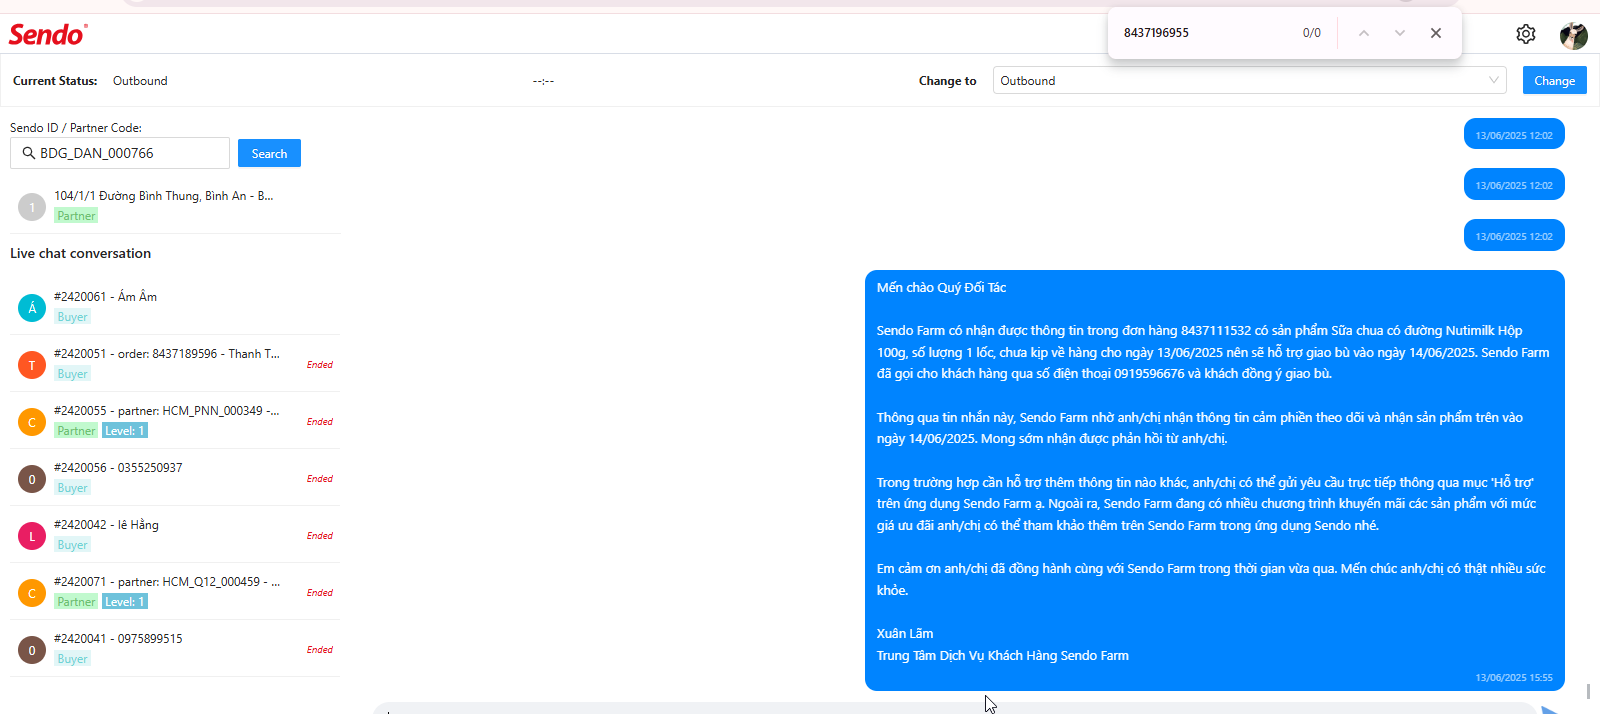Click the avatar of the Bình Thung partner result
The height and width of the screenshot is (714, 1600).
click(x=32, y=207)
